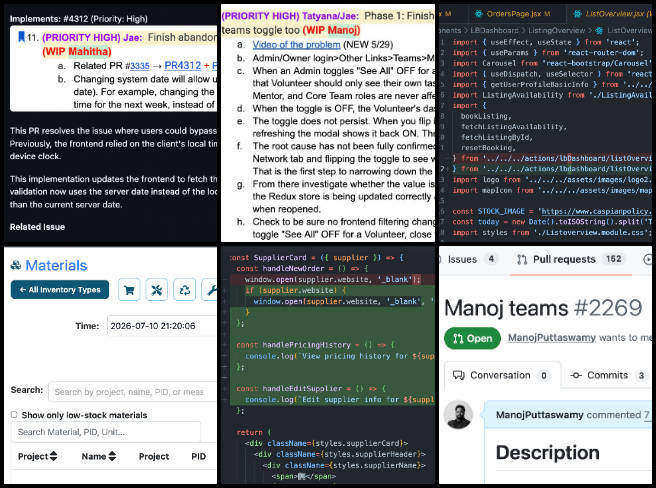656x488 pixels.
Task: Sort by the Name column arrows
Action: click(112, 456)
